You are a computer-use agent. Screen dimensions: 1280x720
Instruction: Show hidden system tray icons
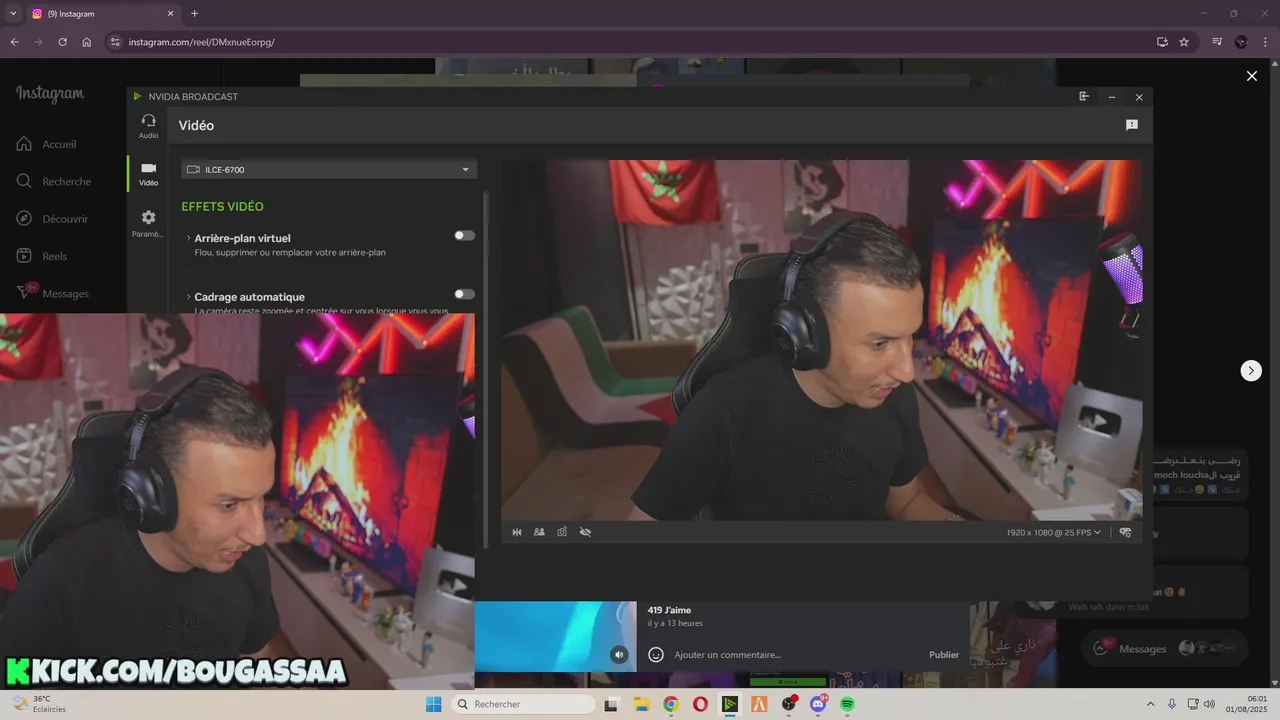coord(1149,704)
